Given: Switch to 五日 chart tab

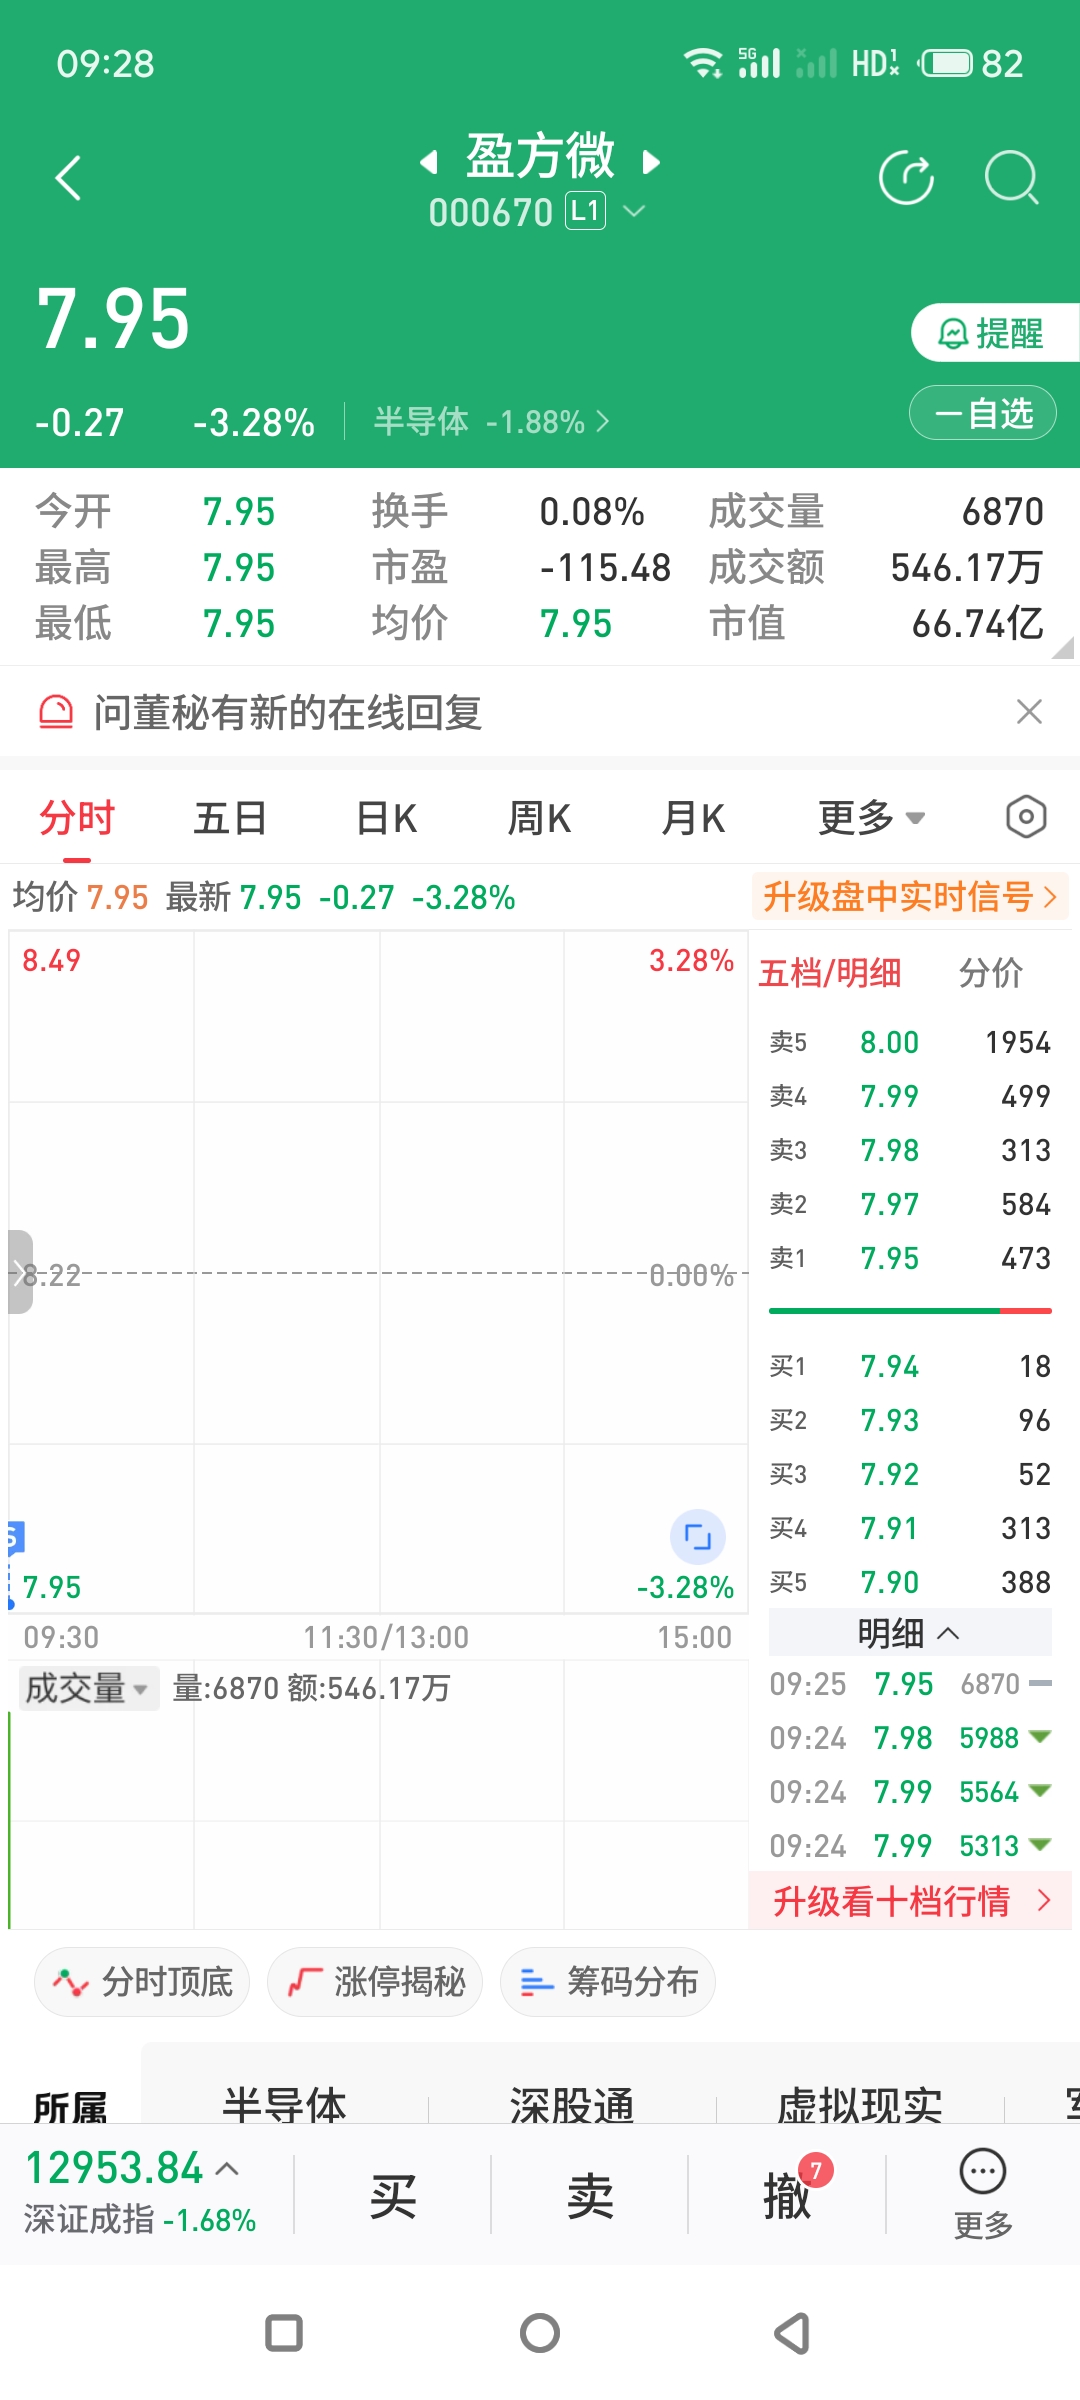Looking at the screenshot, I should pyautogui.click(x=231, y=818).
